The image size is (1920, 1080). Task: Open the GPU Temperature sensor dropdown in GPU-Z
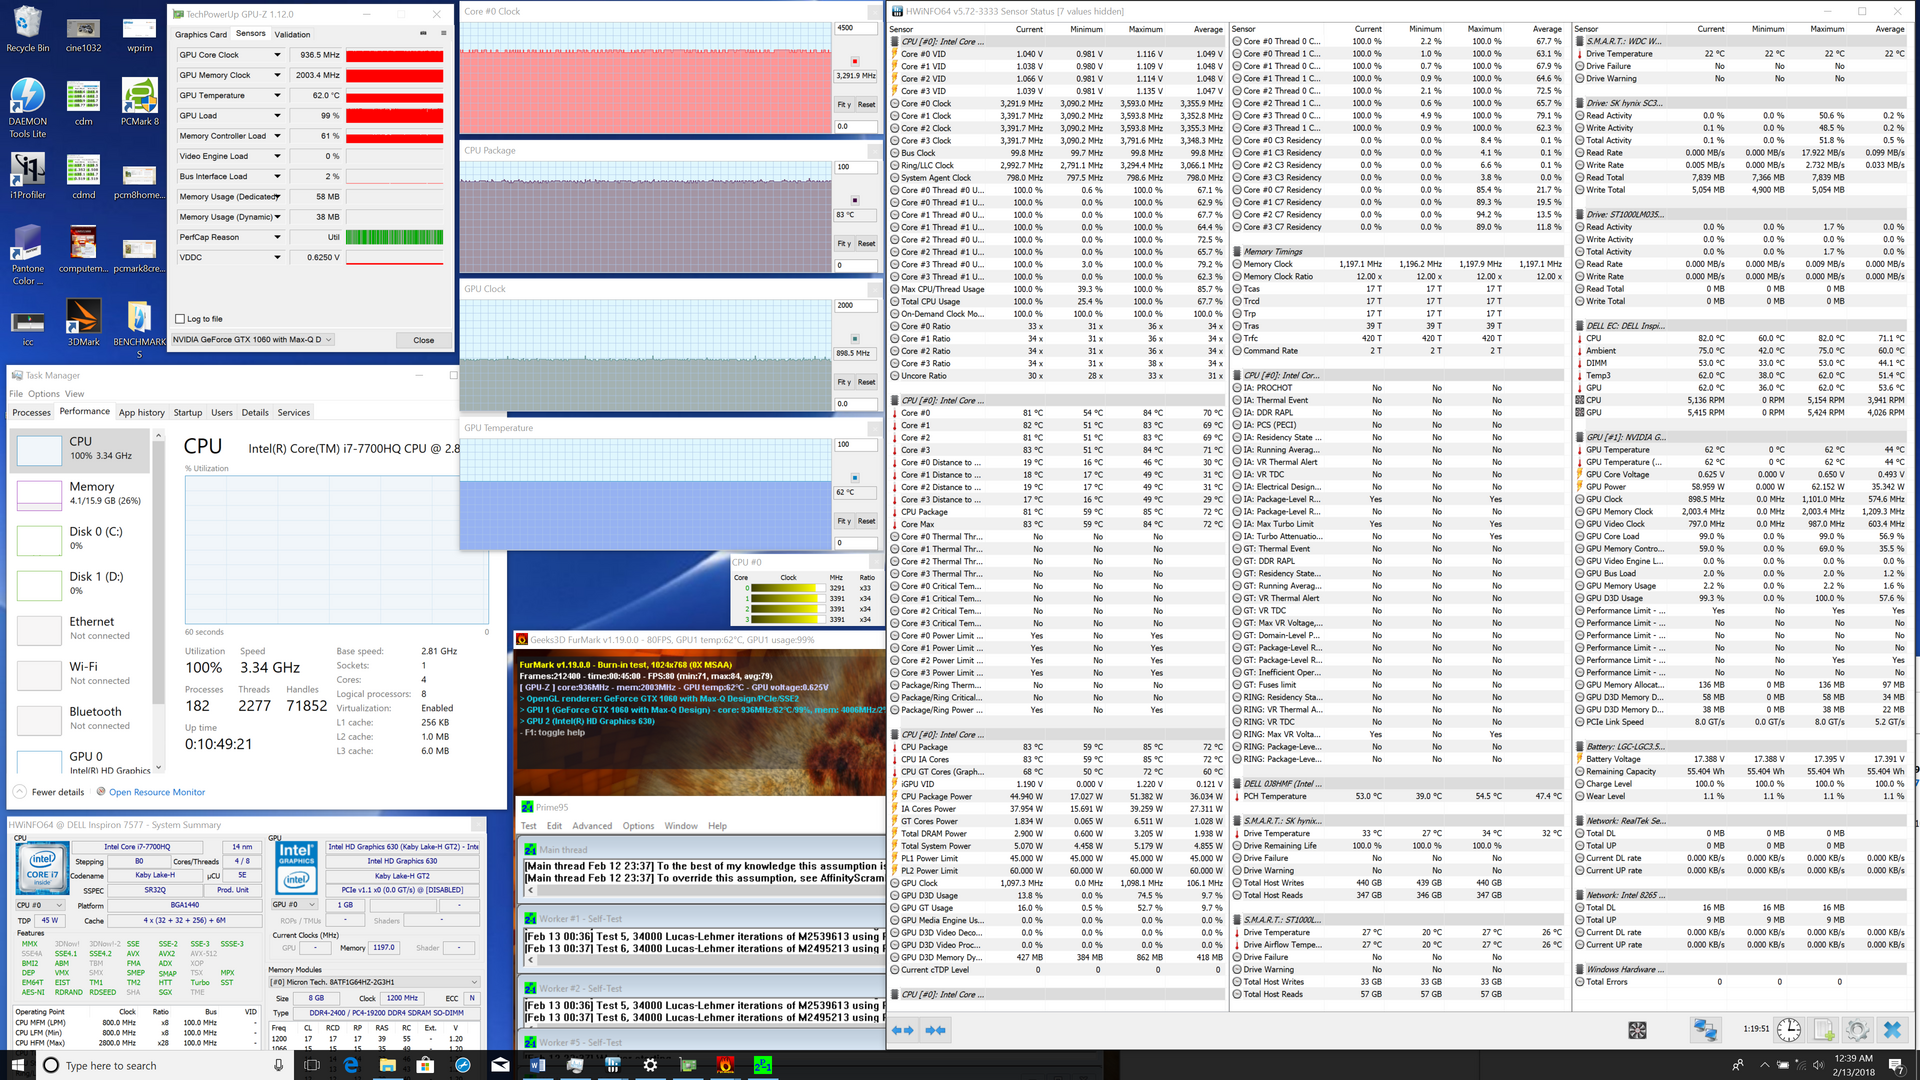(x=277, y=95)
